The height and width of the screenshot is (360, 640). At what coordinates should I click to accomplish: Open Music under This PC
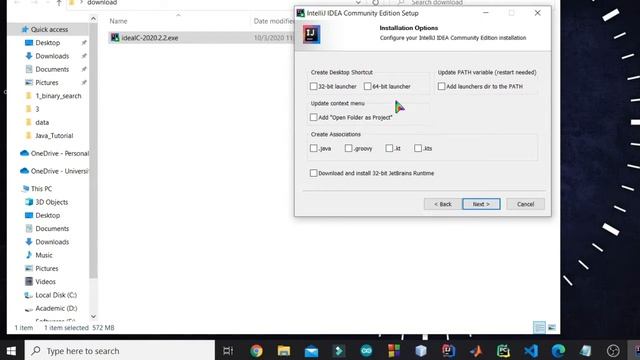pos(44,255)
